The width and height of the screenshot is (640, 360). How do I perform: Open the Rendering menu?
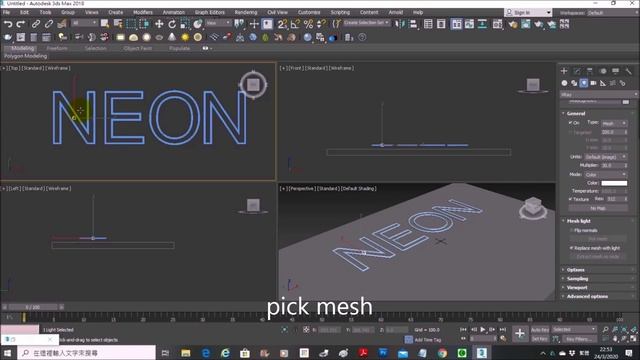click(x=246, y=12)
